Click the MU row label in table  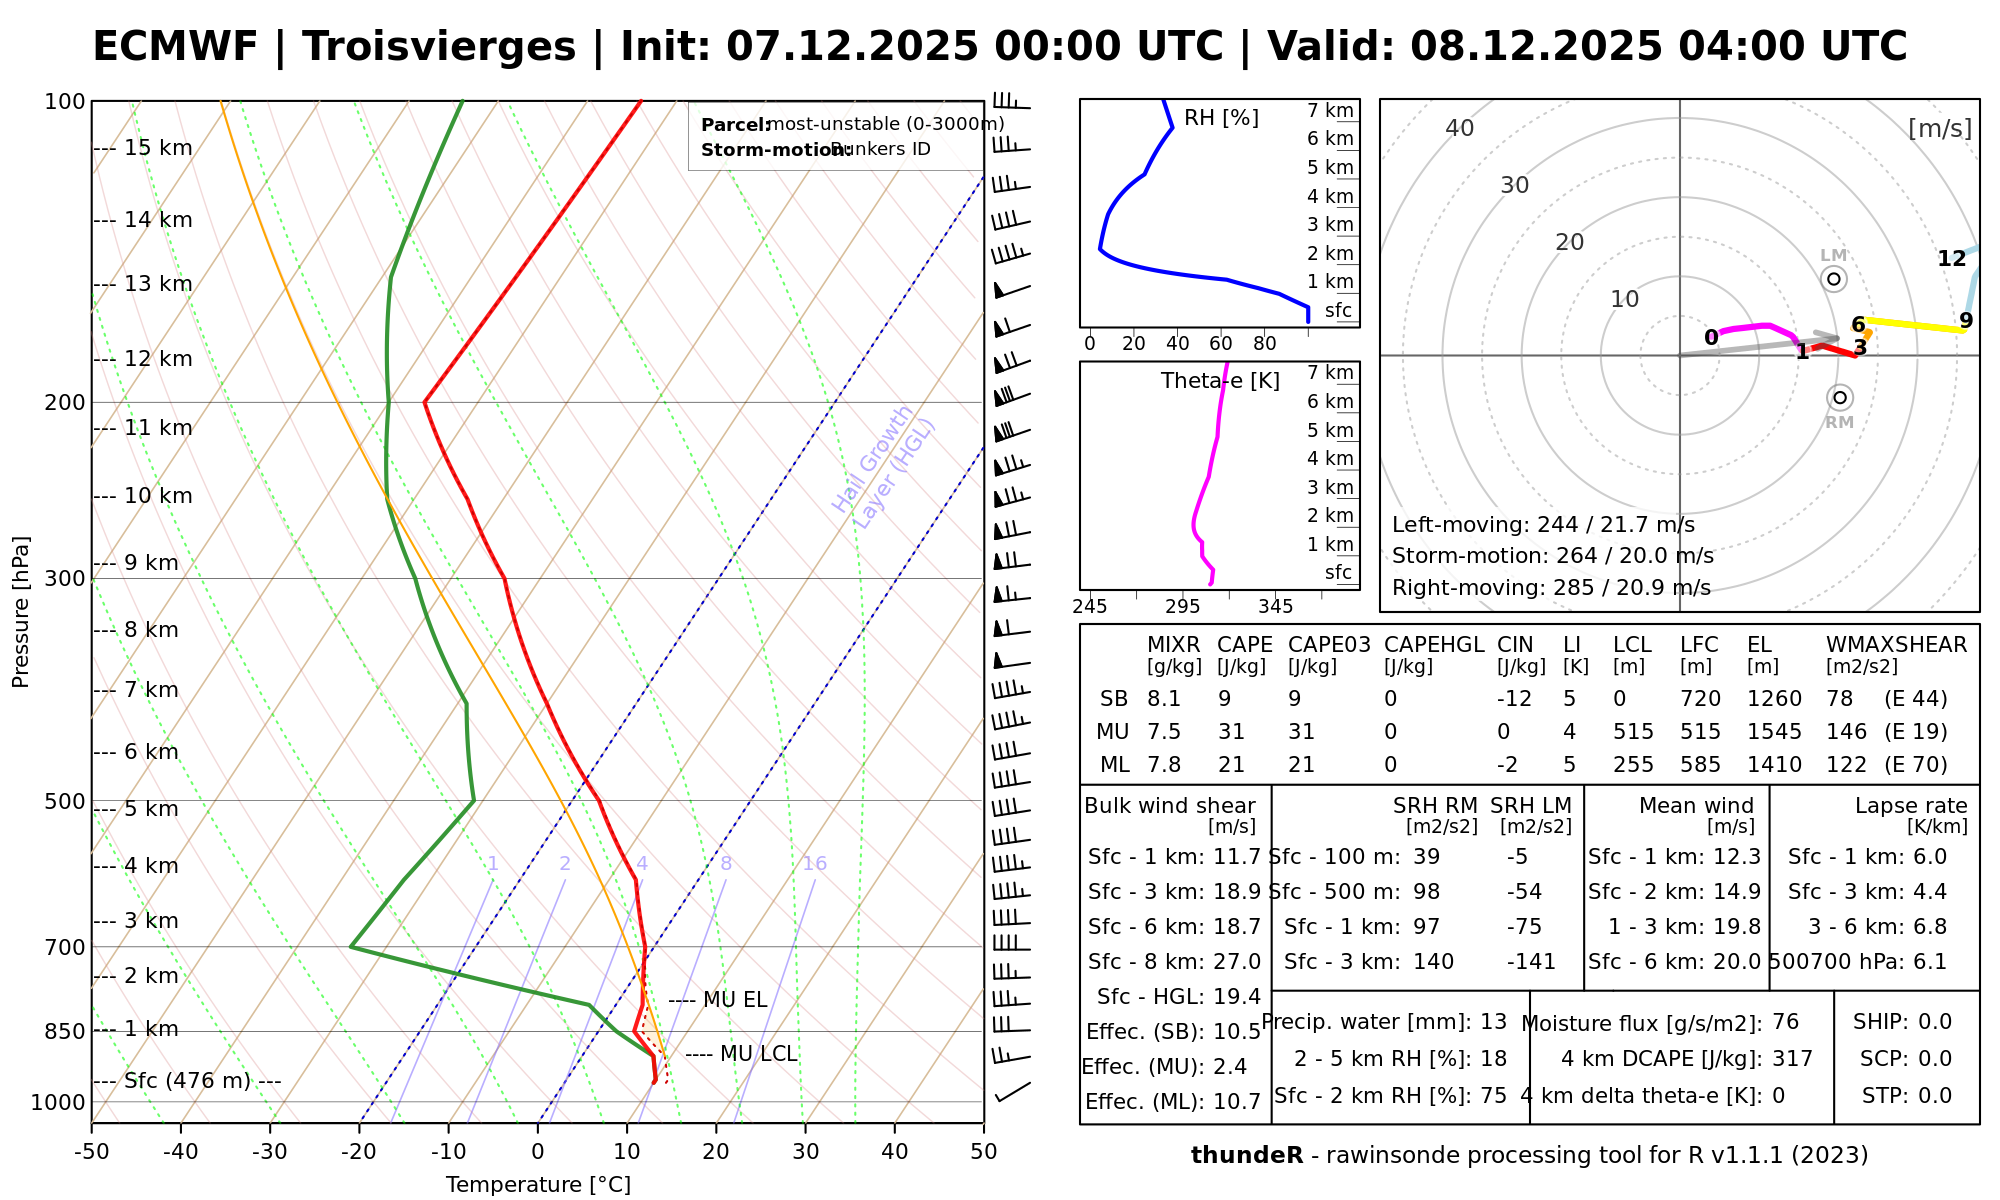pyautogui.click(x=1113, y=732)
